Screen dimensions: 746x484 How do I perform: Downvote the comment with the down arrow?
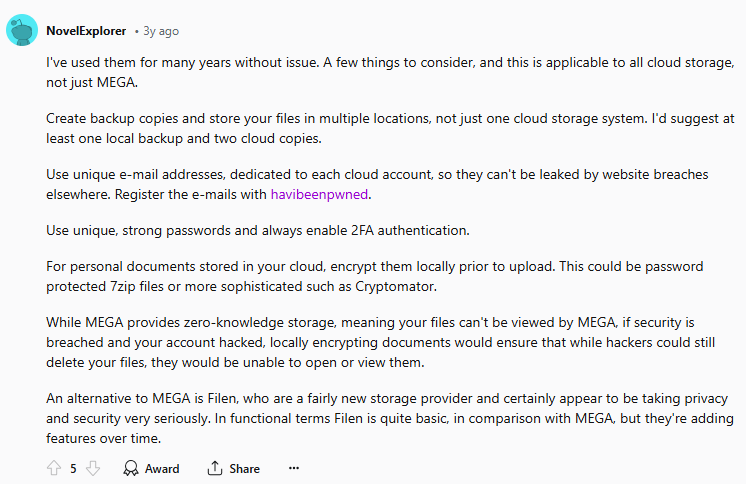point(93,468)
